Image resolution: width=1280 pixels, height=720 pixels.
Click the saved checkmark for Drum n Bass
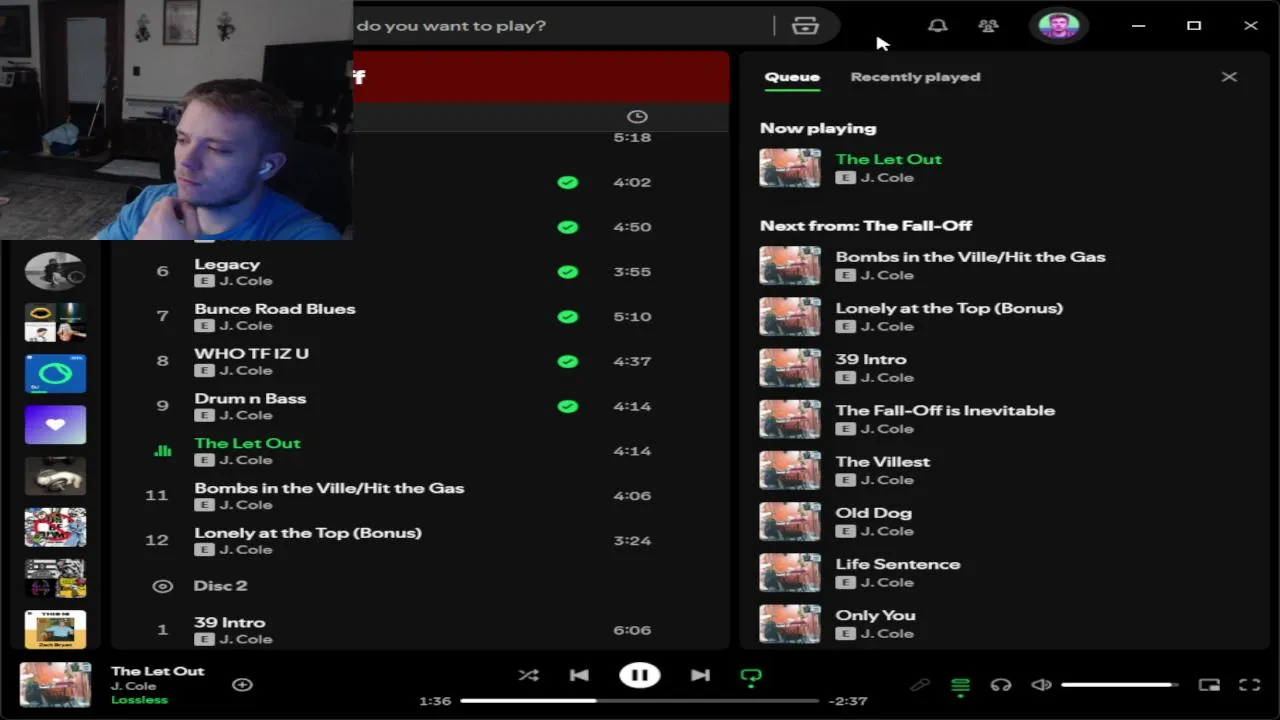(567, 406)
